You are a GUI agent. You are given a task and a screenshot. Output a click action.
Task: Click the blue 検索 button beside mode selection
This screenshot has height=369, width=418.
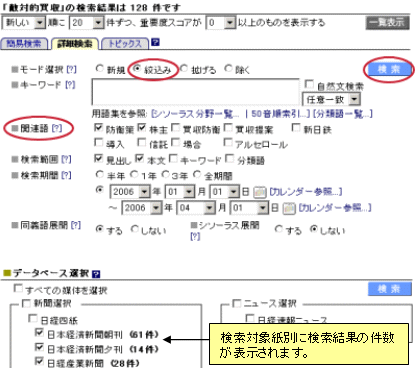point(389,69)
